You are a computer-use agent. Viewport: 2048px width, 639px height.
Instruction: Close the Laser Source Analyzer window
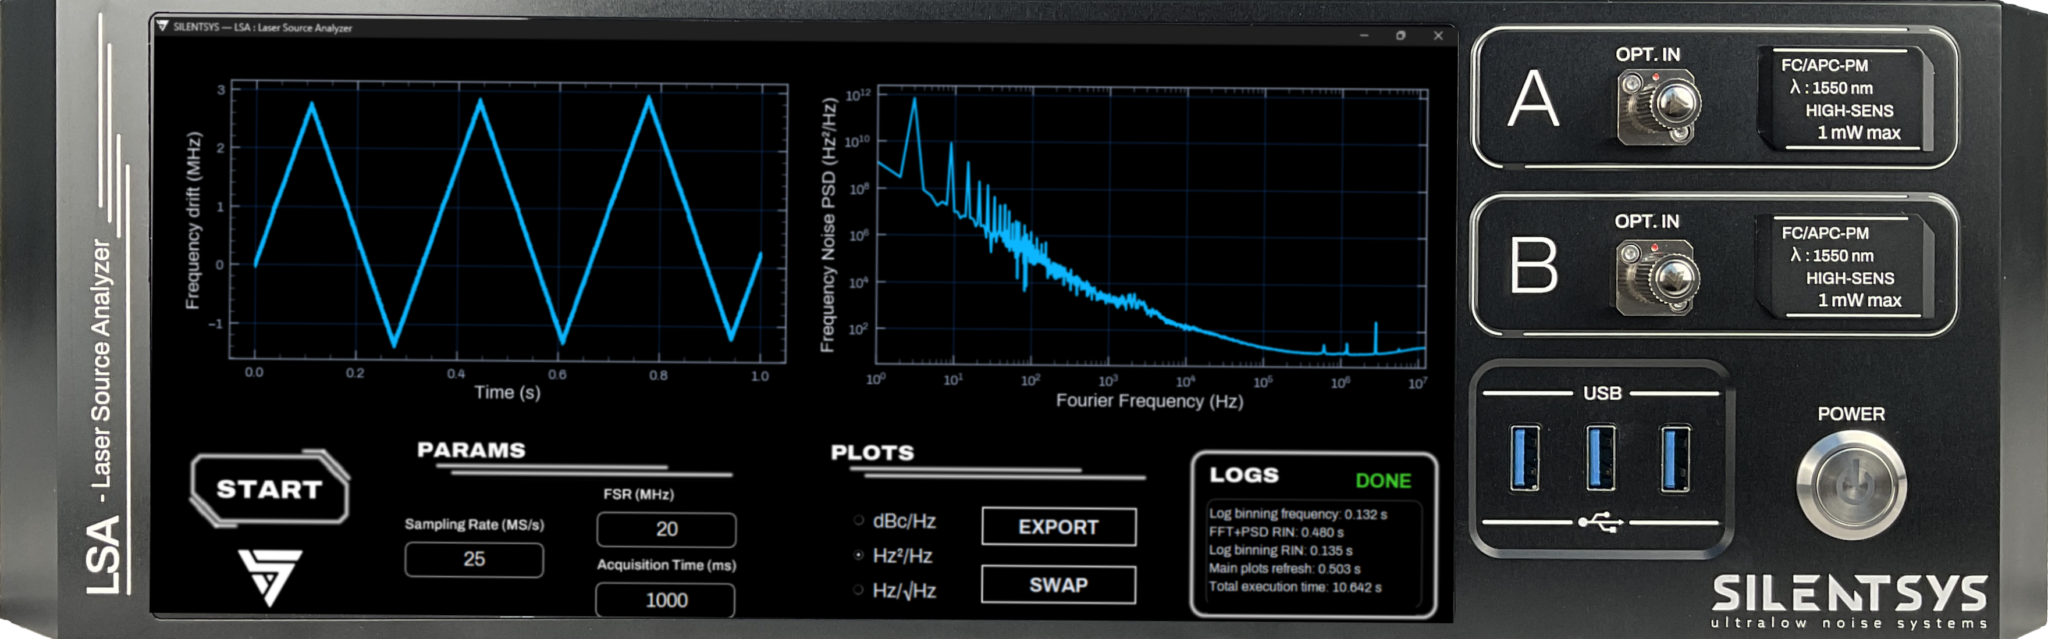[x=1438, y=35]
